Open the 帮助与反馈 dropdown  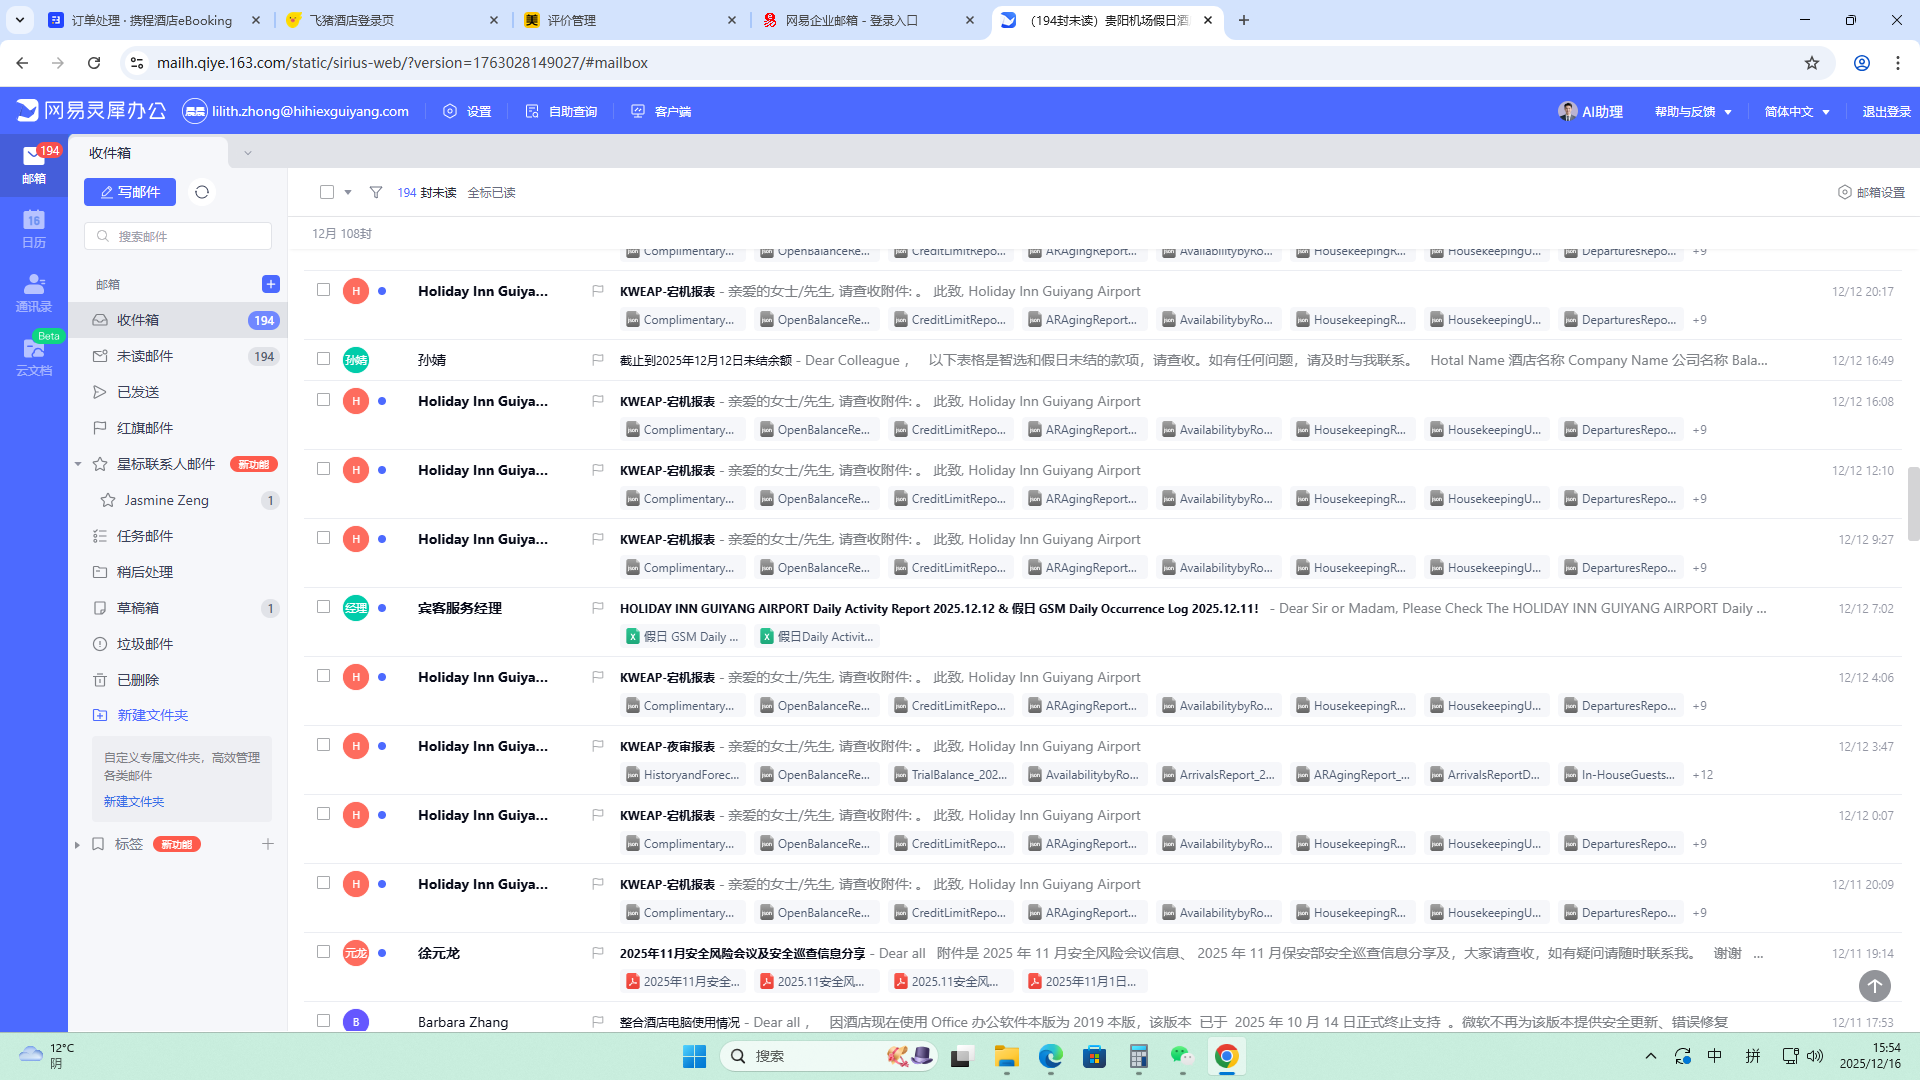coord(1692,111)
